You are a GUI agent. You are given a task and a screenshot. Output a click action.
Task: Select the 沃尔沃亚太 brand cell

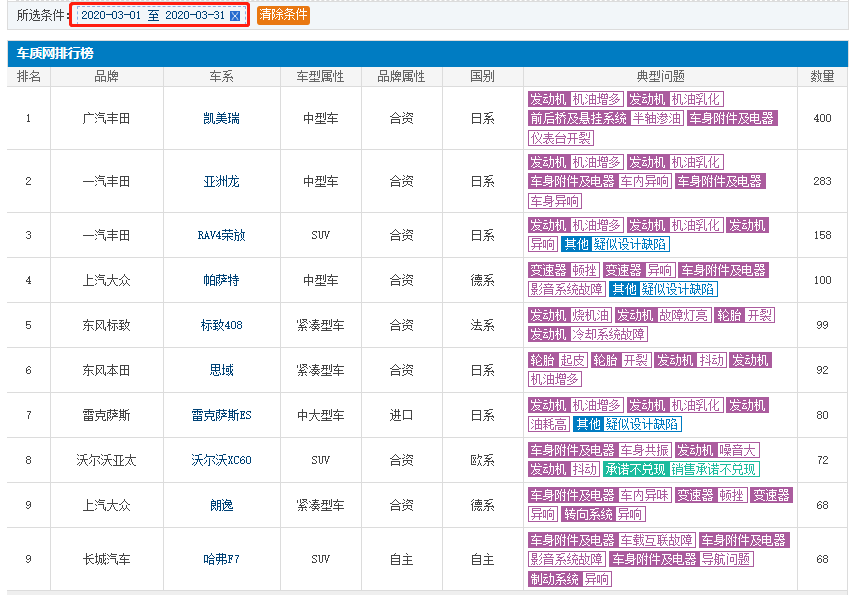click(107, 460)
